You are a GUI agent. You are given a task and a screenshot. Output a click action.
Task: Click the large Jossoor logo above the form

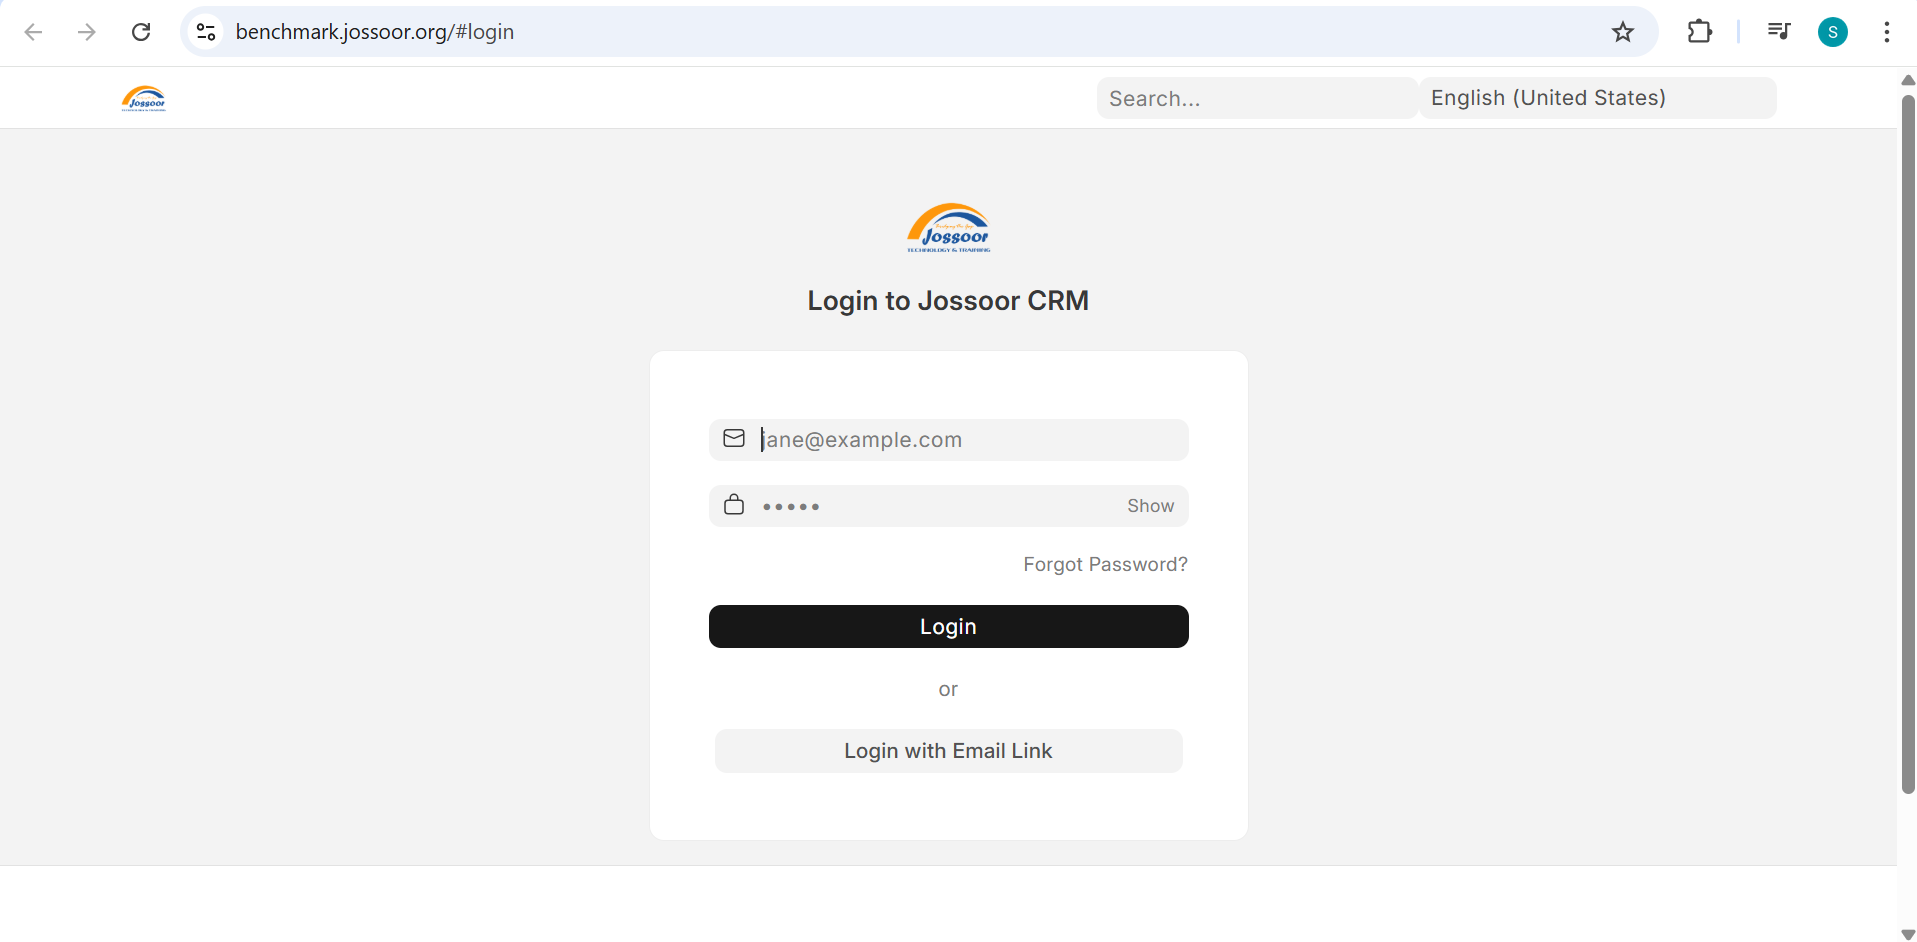coord(948,228)
